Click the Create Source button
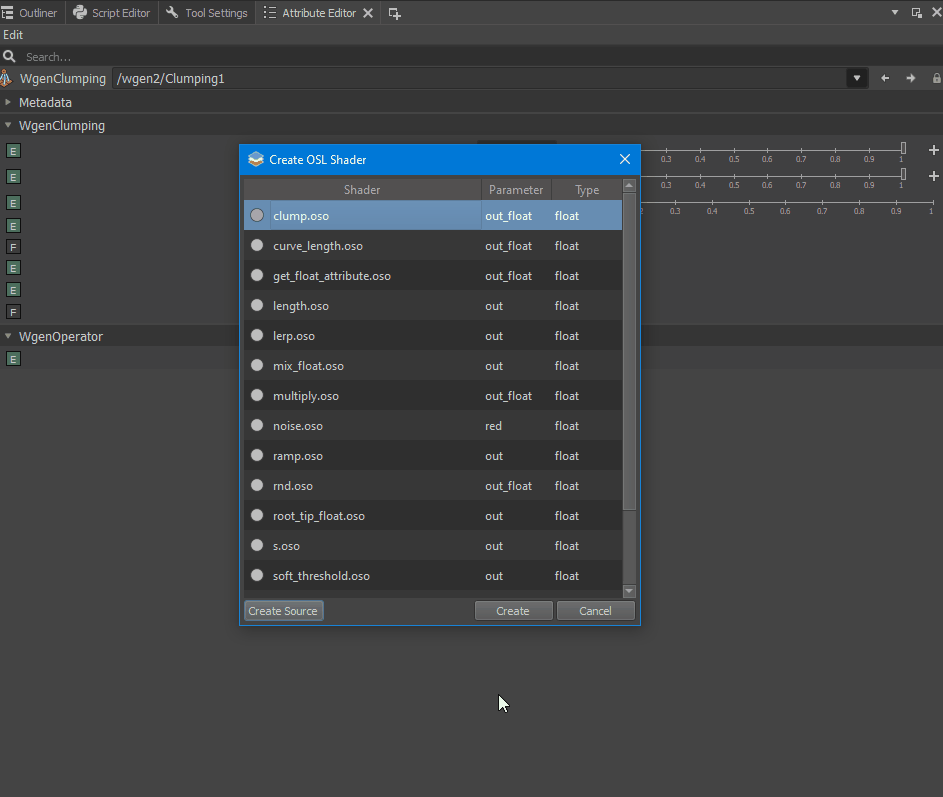The image size is (943, 797). 283,611
